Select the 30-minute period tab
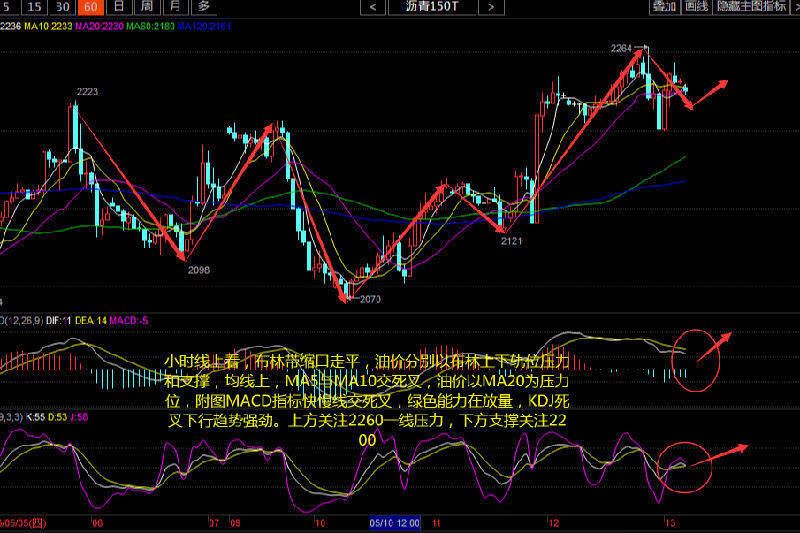The height and width of the screenshot is (533, 800). click(64, 7)
